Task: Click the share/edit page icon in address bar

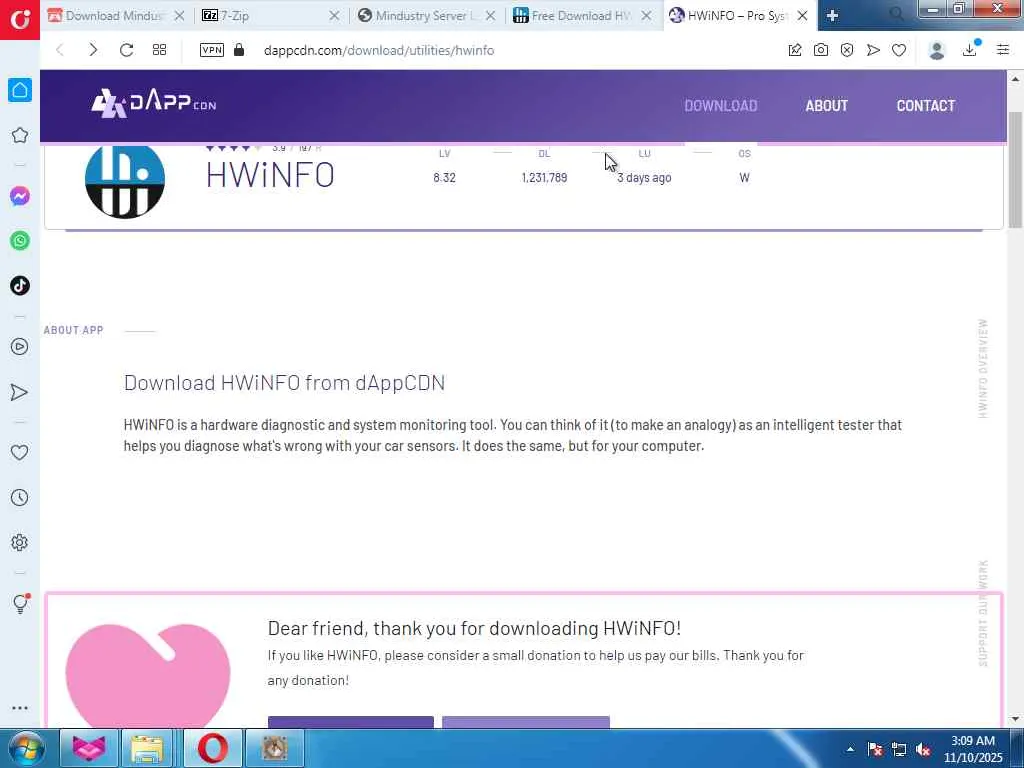Action: [x=795, y=50]
